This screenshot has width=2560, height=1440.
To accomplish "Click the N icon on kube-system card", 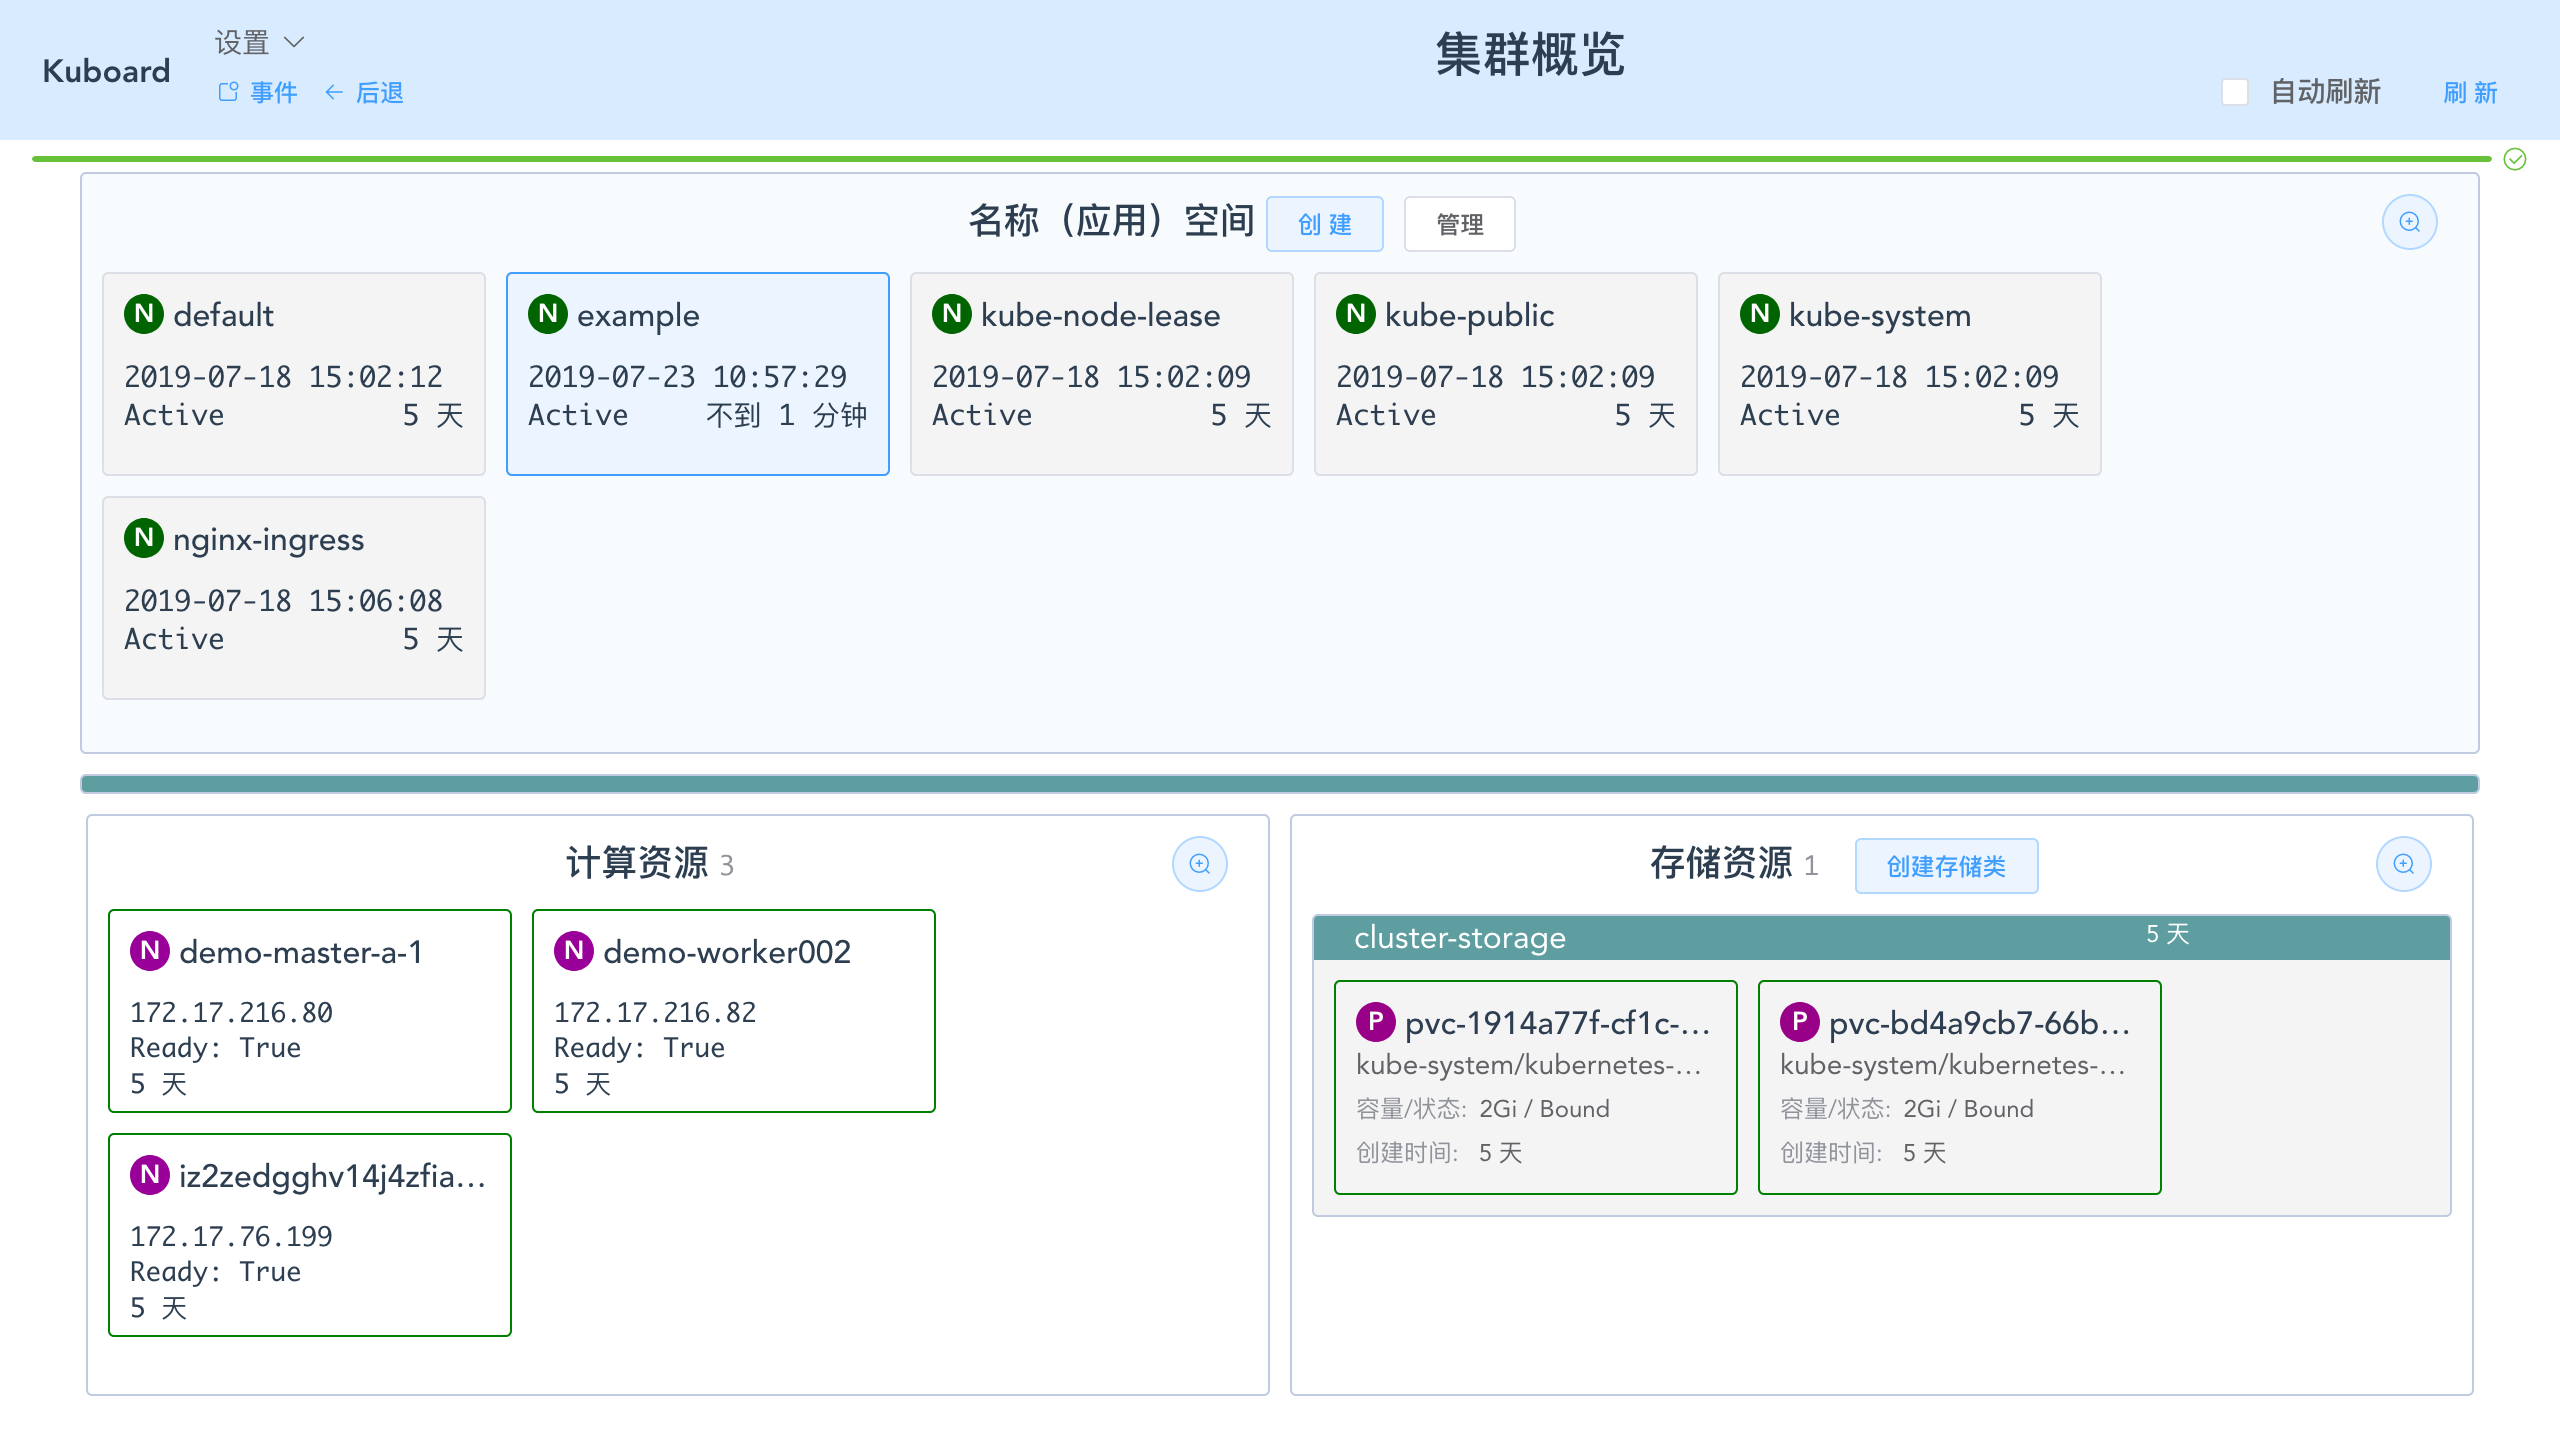I will [x=1759, y=313].
